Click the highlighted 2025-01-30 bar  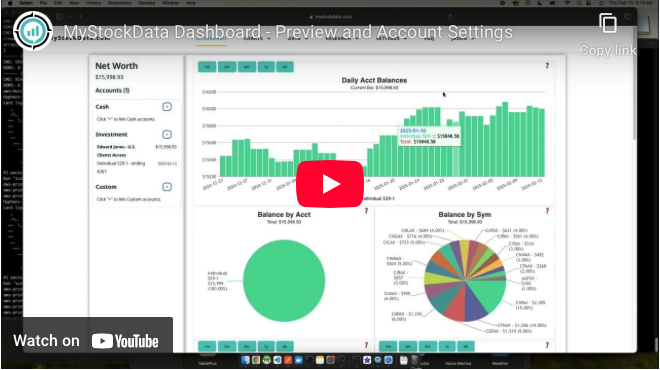456,150
